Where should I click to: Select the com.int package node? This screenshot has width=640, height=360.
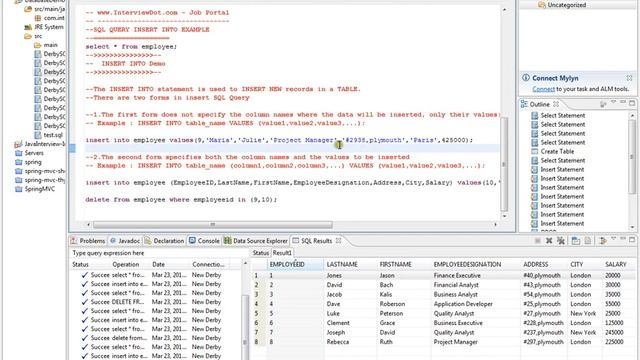54,18
